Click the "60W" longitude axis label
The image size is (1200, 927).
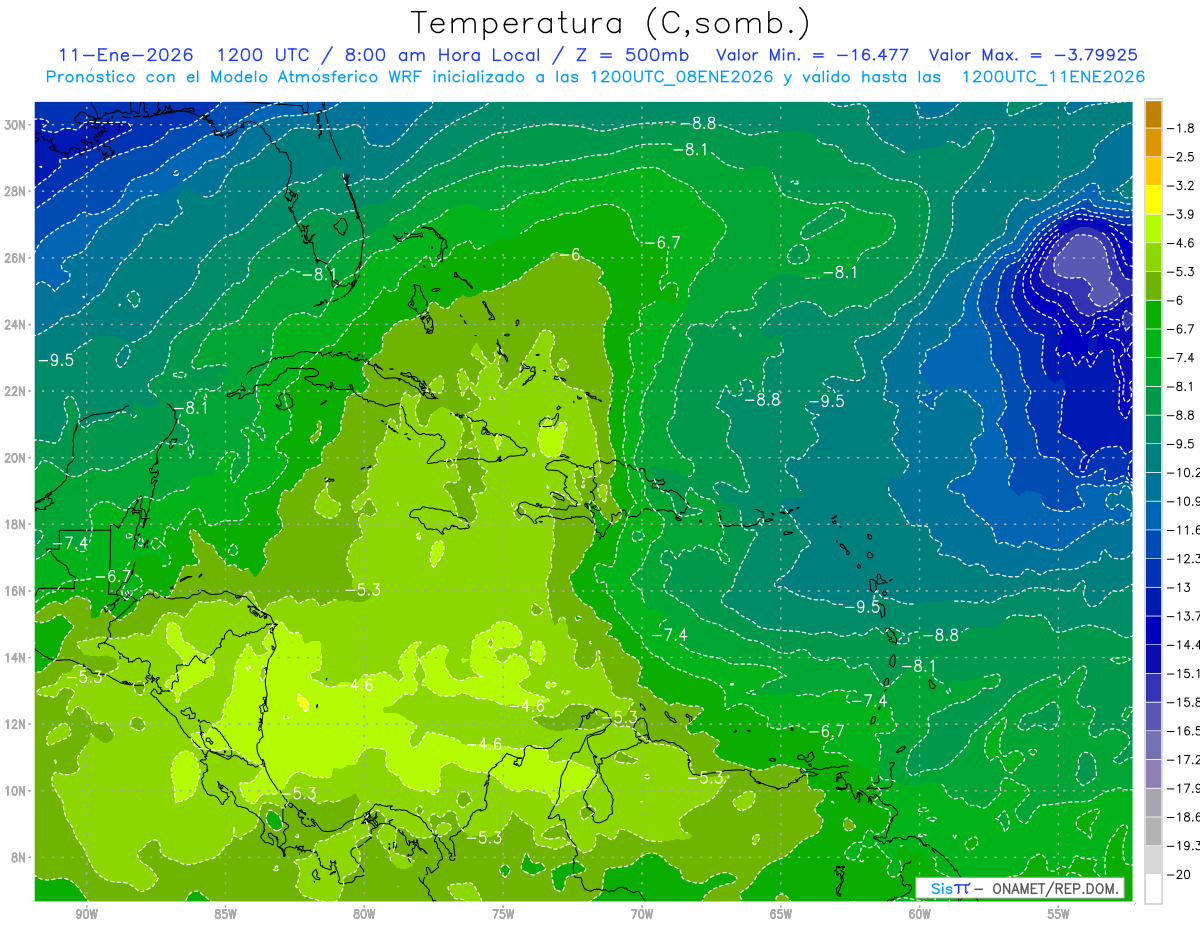(920, 914)
